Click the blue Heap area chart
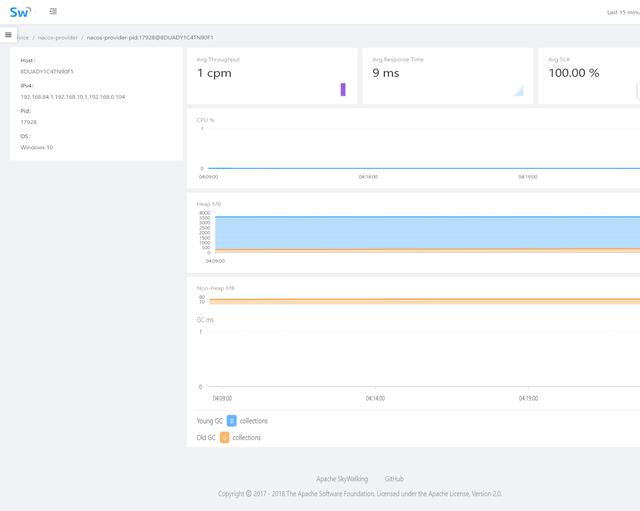640x511 pixels. 427,232
